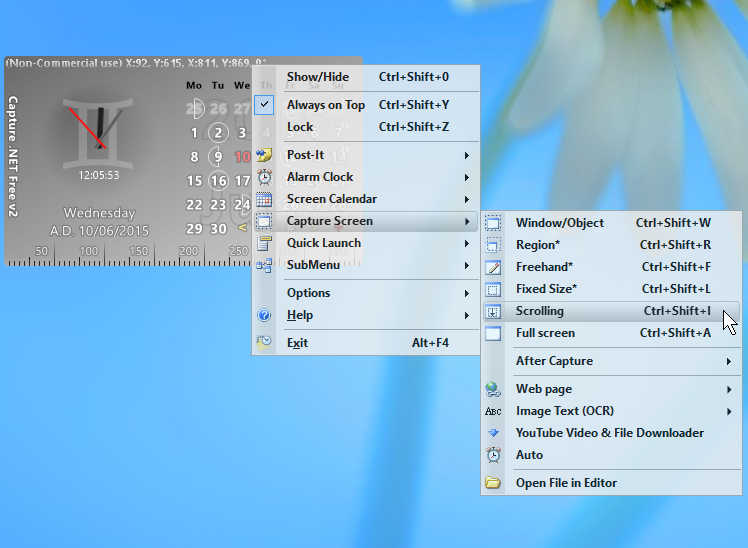
Task: Expand the Alarm Clock submenu arrow
Action: [x=467, y=177]
